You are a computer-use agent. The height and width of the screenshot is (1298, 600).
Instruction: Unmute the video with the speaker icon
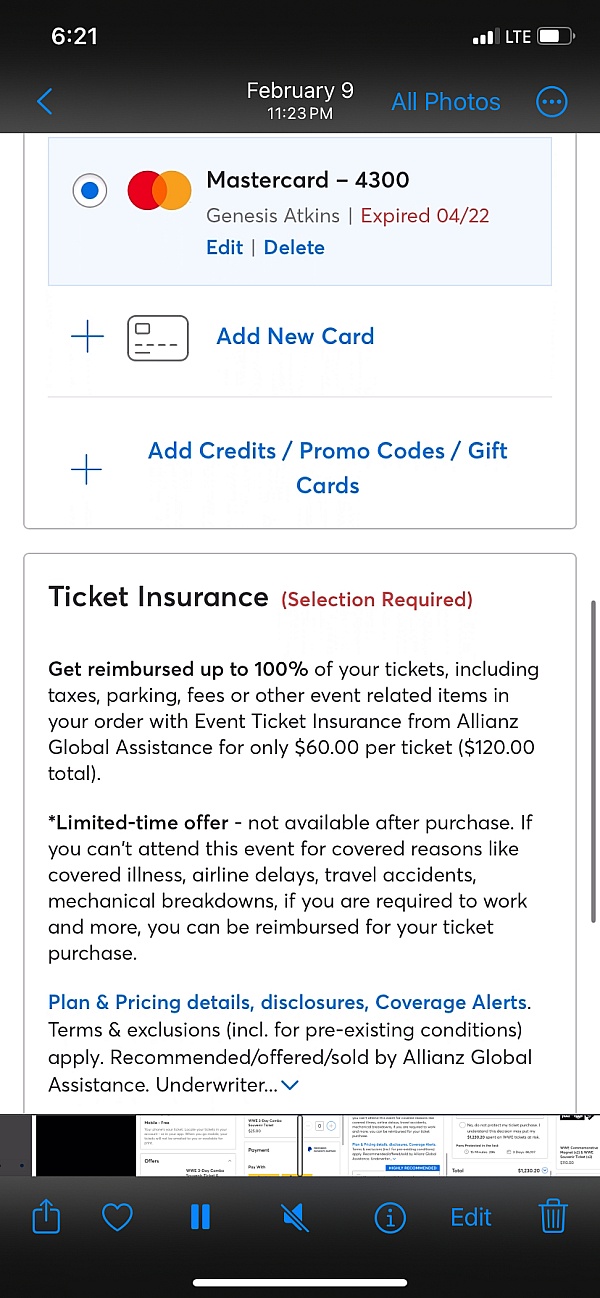(293, 1216)
